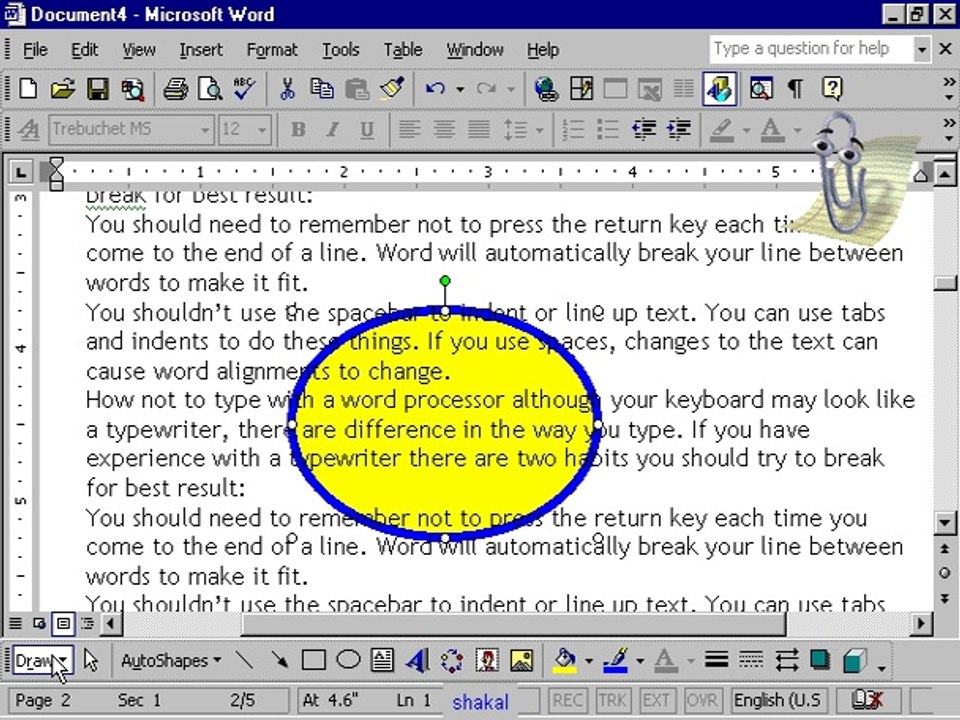Choose the Arrow drawing tool
The image size is (960, 720).
280,660
